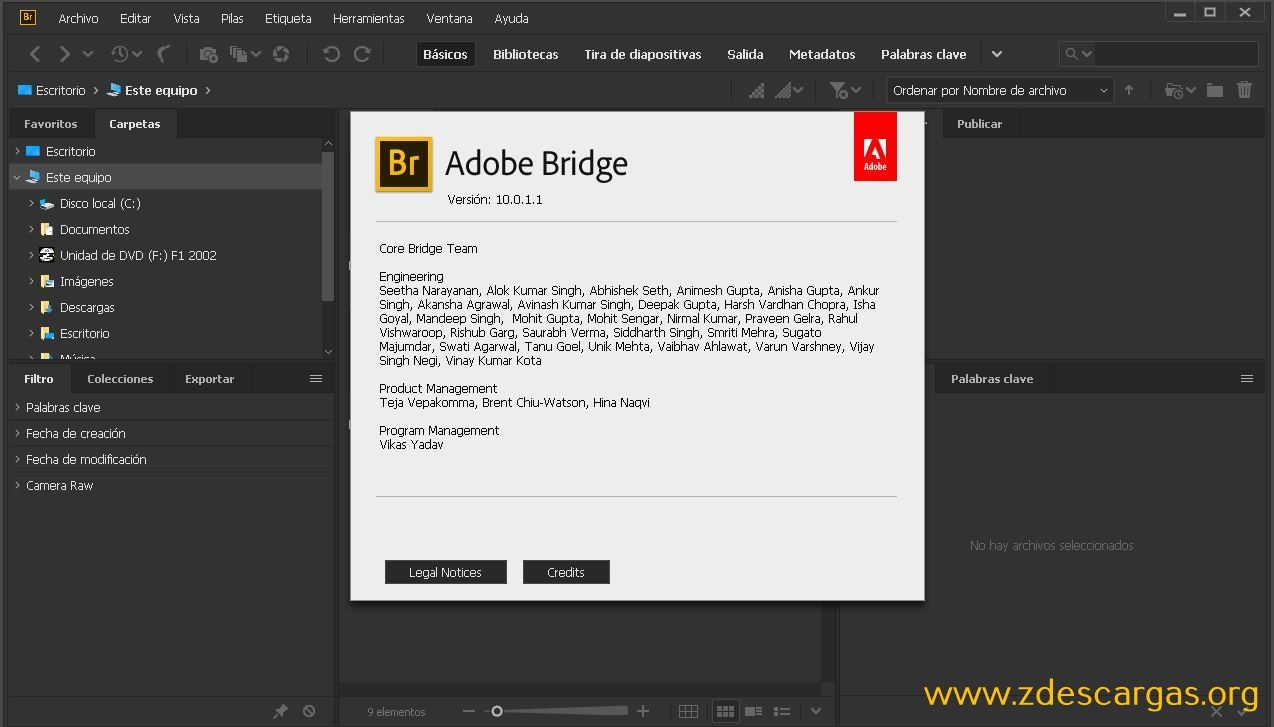Select Documentos folder in tree
This screenshot has height=727, width=1274.
click(x=95, y=229)
